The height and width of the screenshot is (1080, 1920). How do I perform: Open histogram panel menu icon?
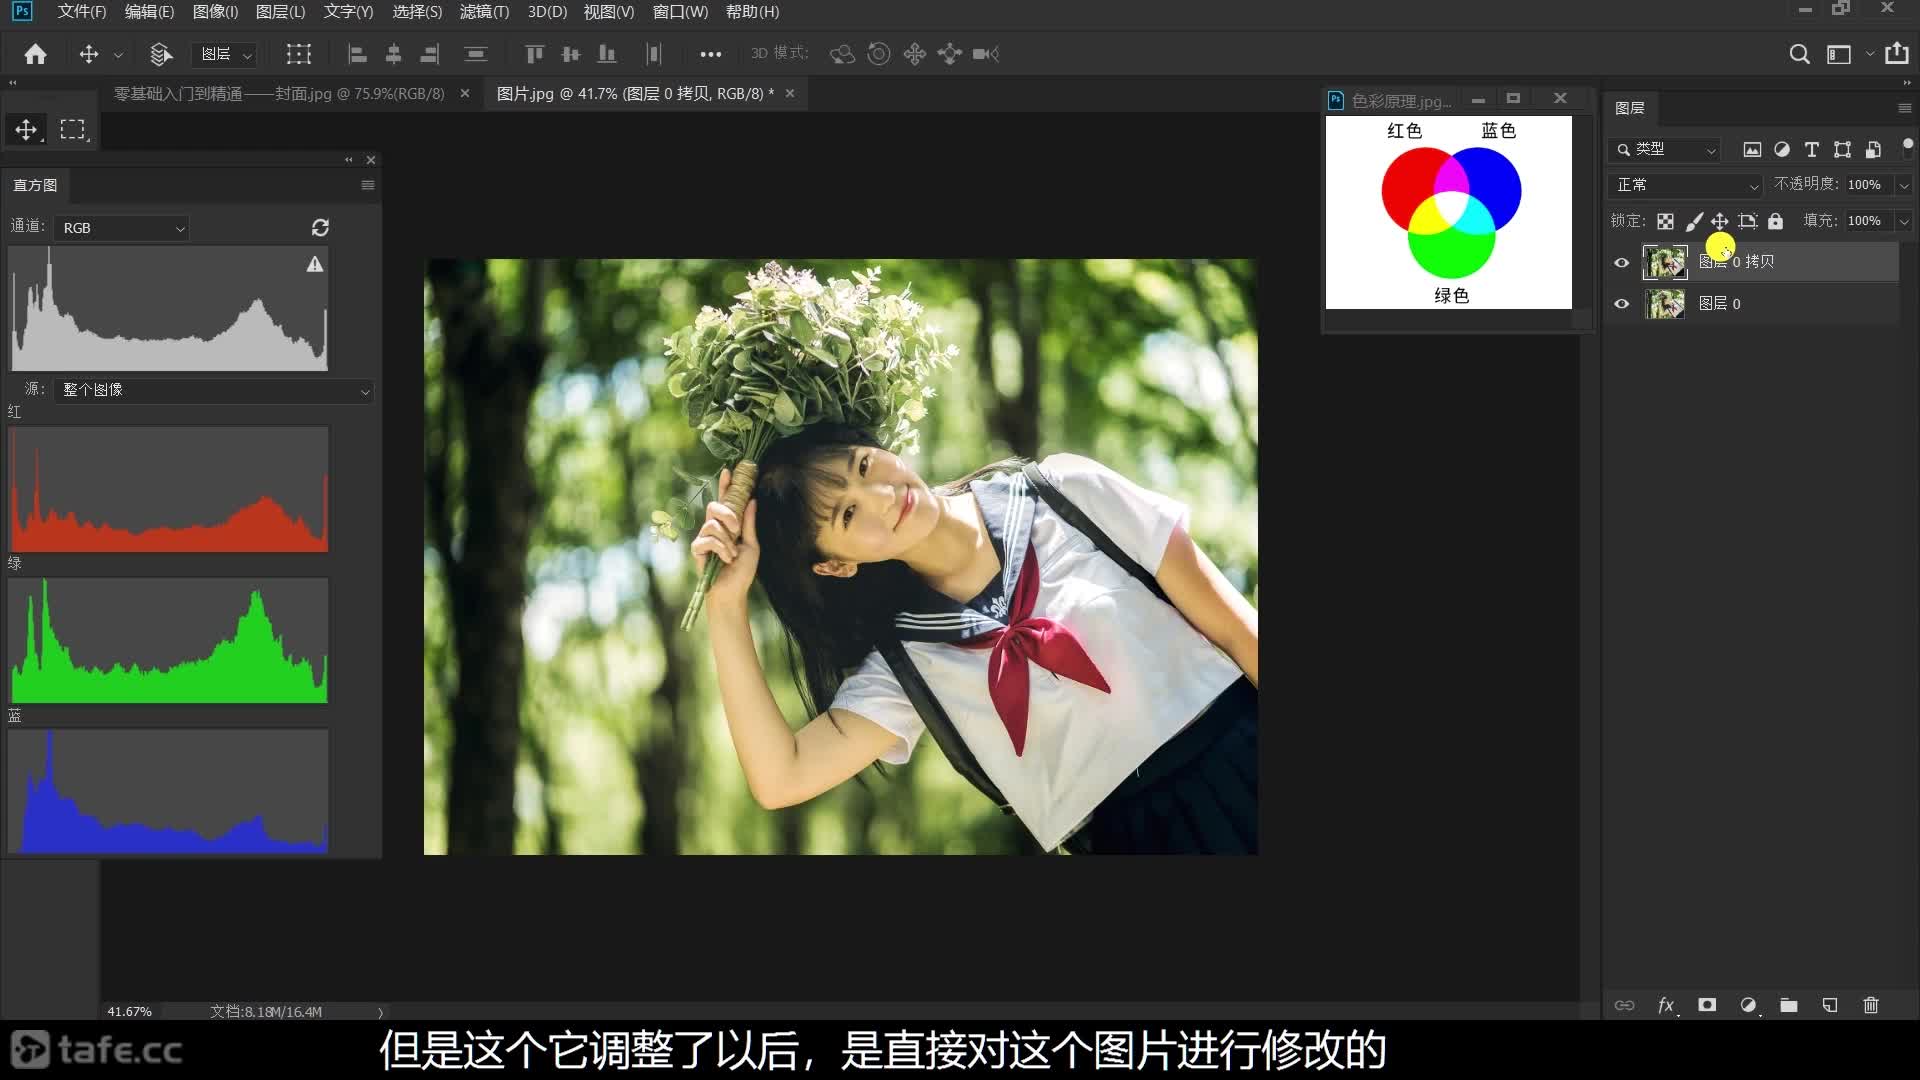click(368, 185)
